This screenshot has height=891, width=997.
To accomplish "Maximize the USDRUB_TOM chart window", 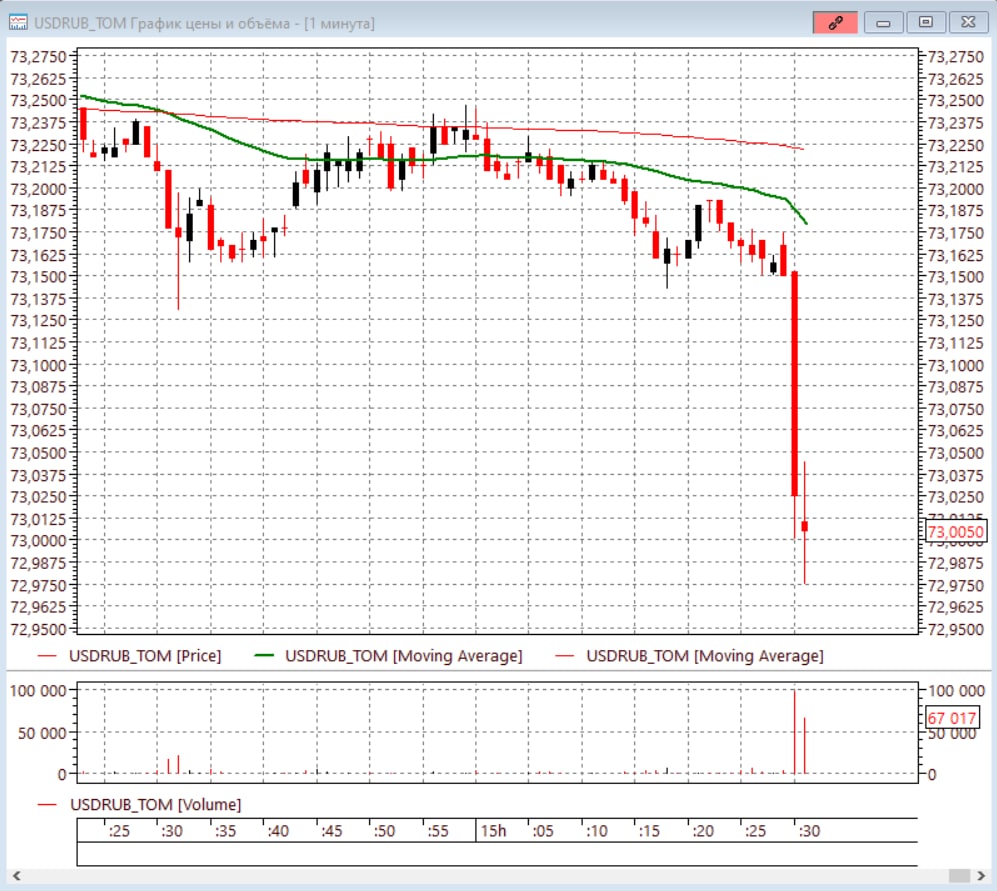I will 926,23.
